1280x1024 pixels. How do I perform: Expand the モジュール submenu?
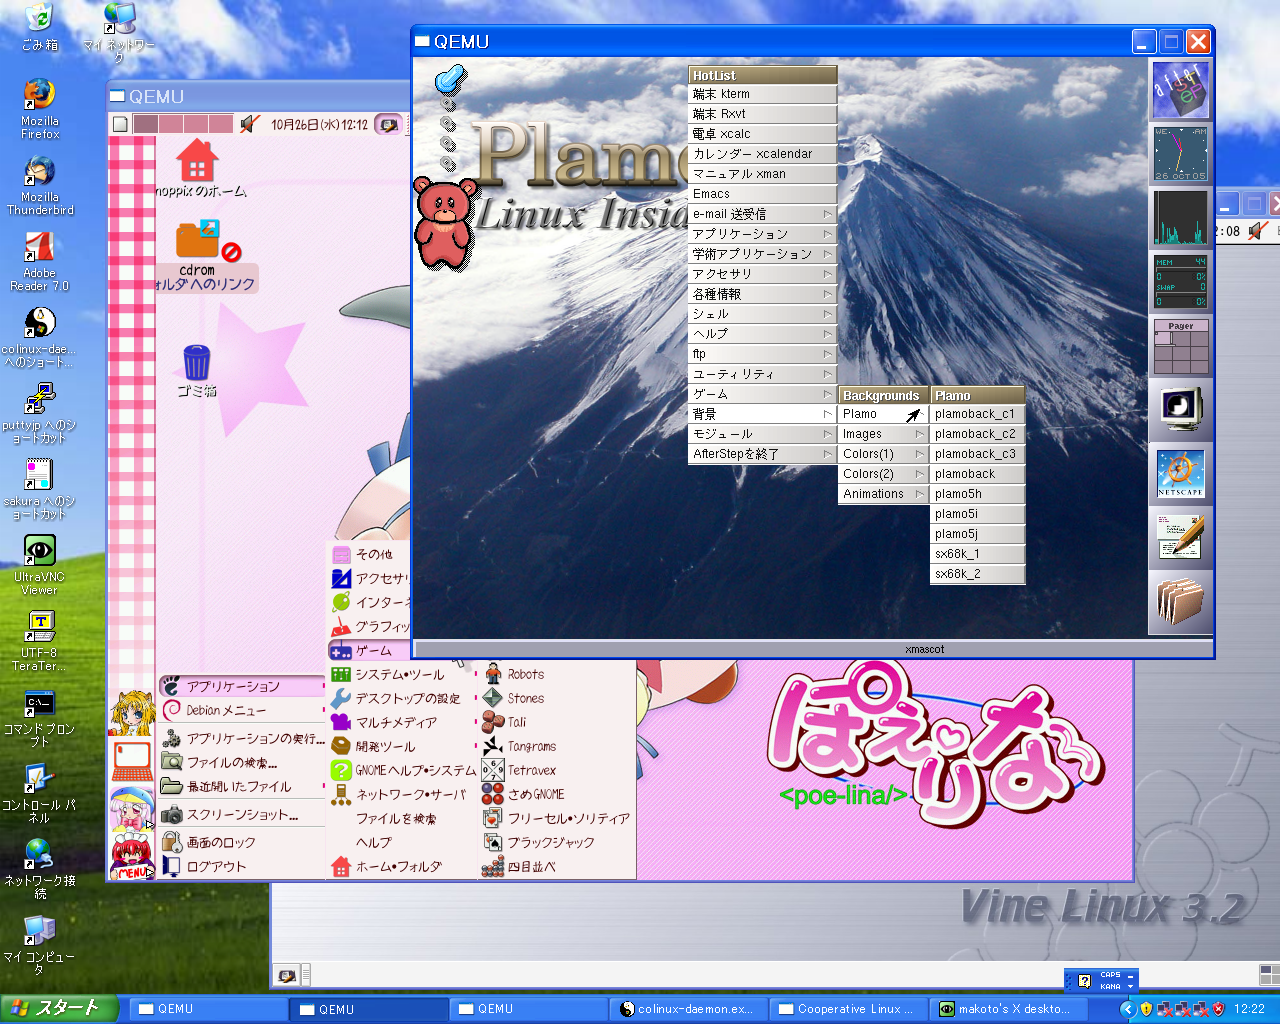pos(762,434)
